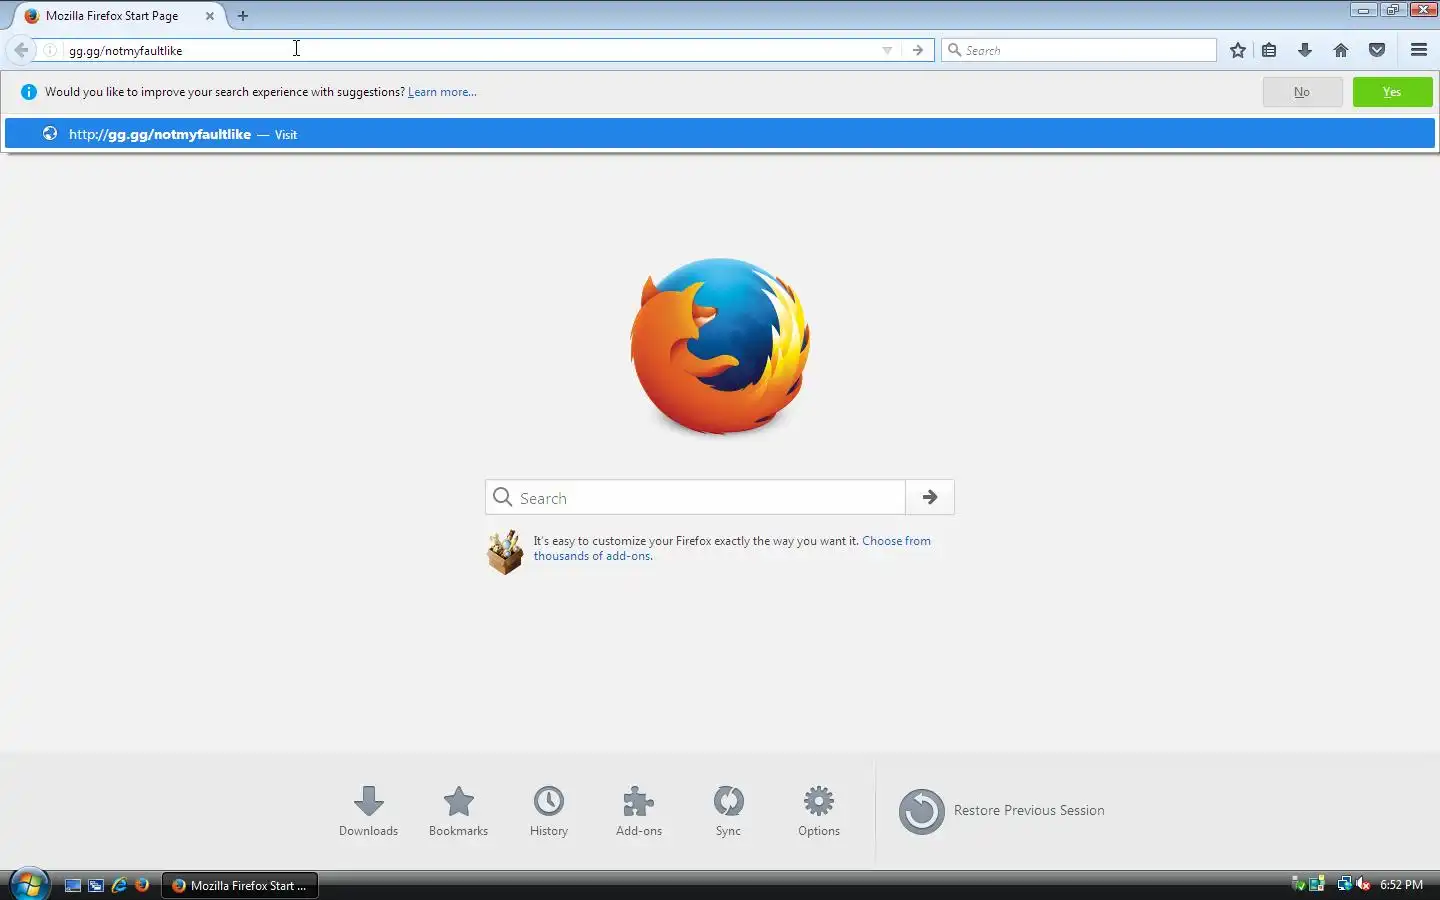Select Mozilla Firefox Start taskbar button

(x=240, y=885)
